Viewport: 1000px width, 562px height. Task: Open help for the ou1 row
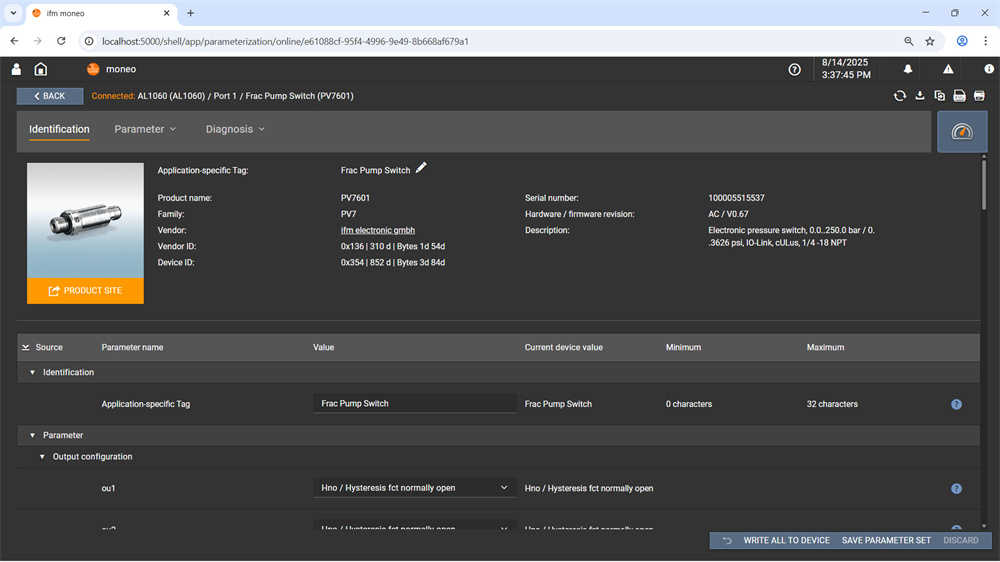tap(956, 489)
